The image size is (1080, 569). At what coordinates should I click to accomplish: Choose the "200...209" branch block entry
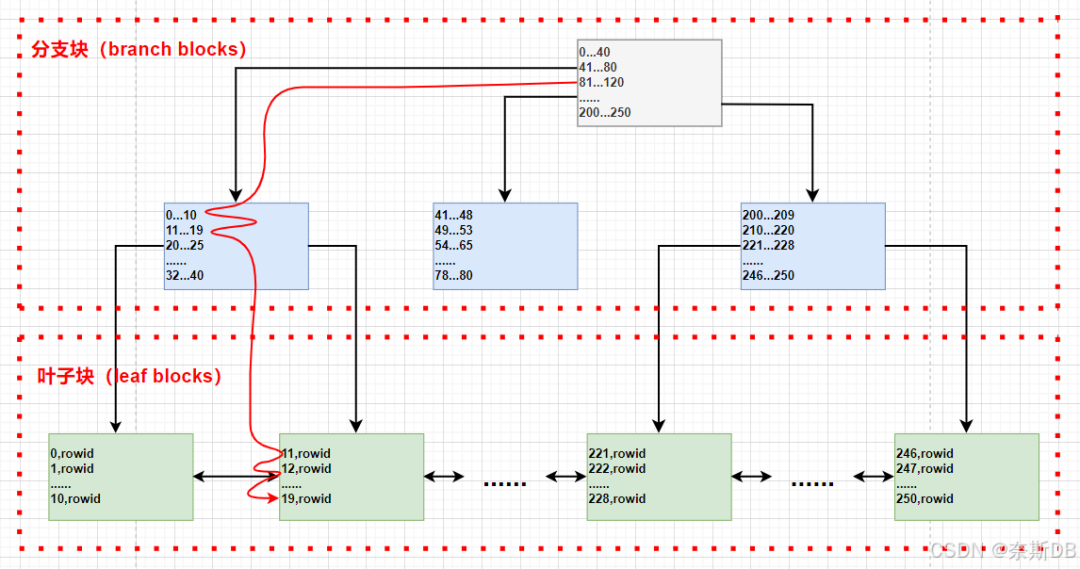click(x=769, y=216)
